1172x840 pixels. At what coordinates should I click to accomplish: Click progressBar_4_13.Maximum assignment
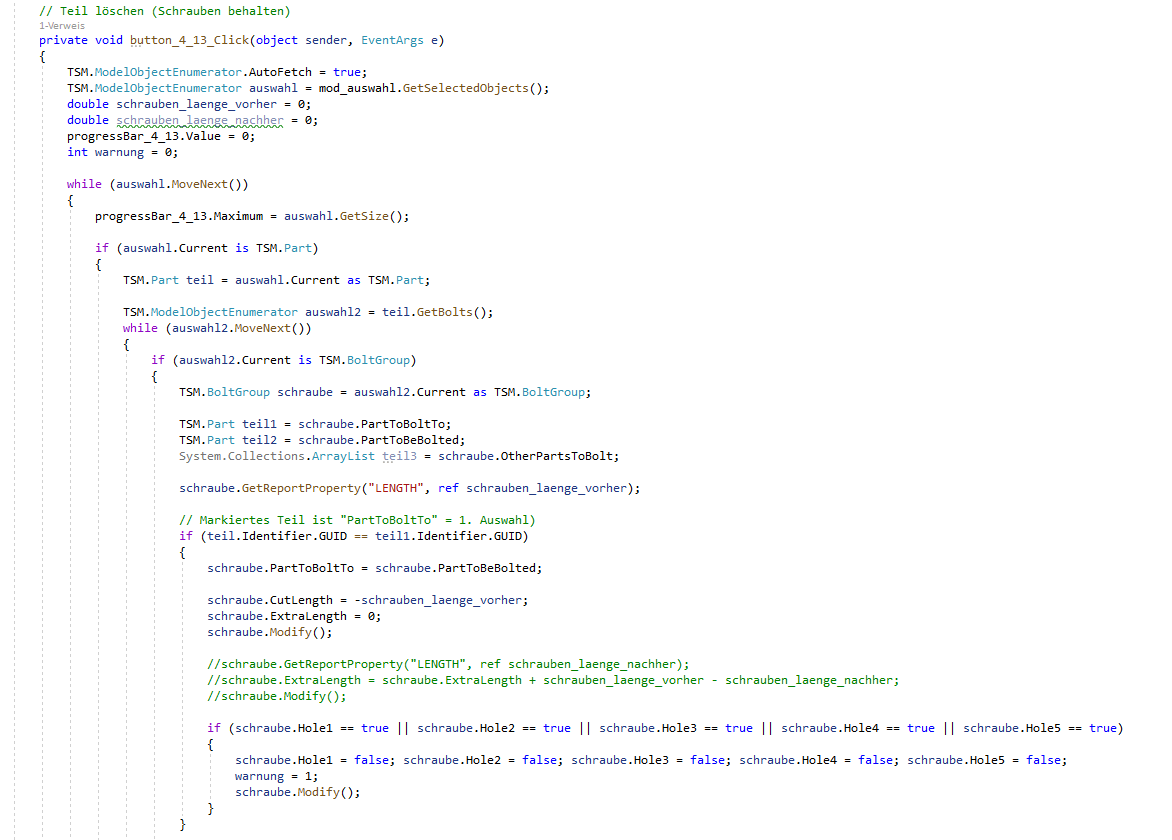pyautogui.click(x=252, y=217)
